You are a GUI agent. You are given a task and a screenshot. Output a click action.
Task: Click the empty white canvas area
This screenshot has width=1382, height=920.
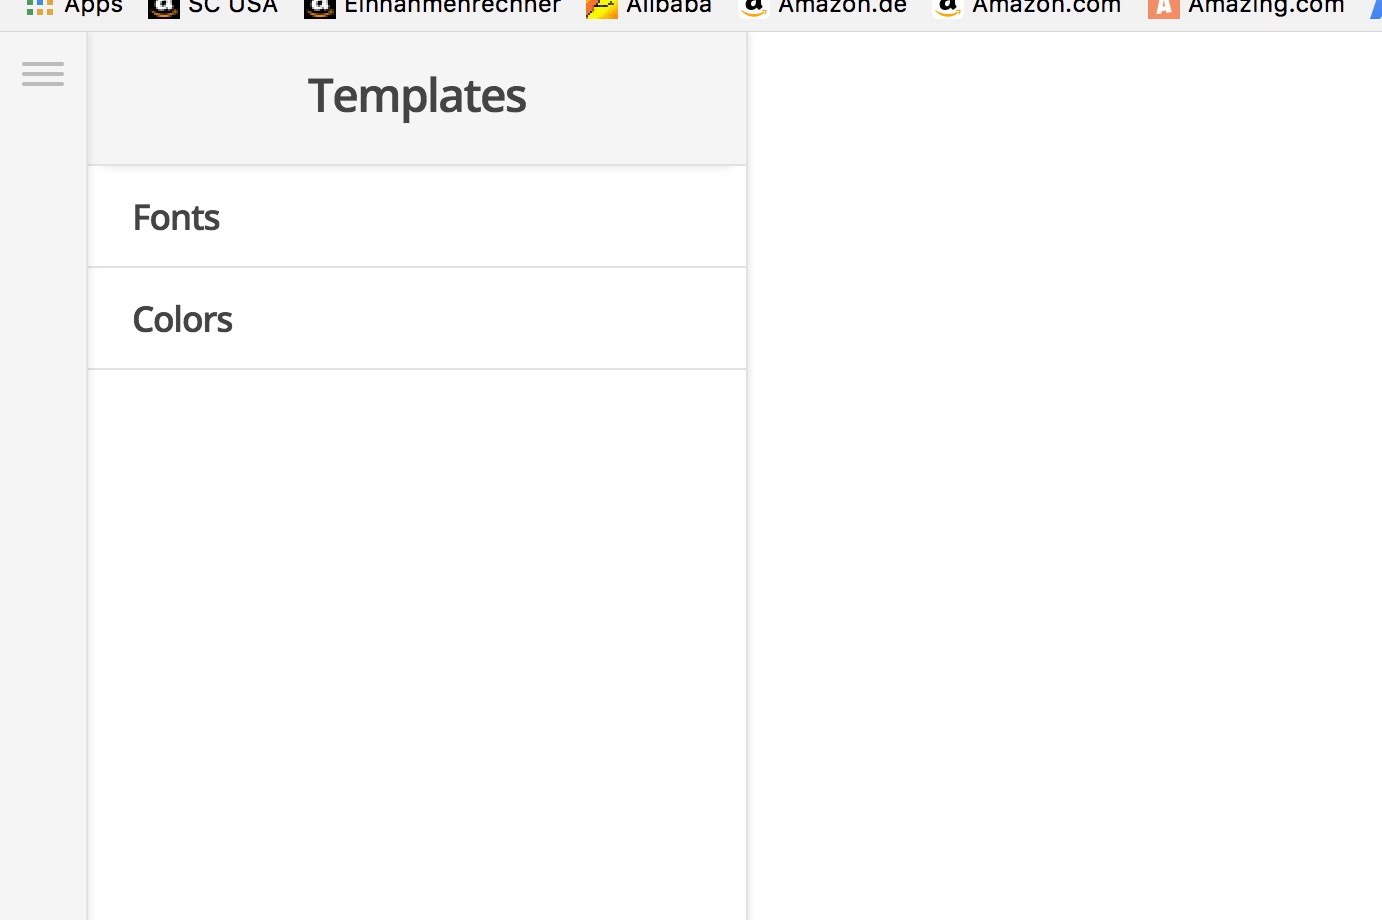pyautogui.click(x=1064, y=476)
